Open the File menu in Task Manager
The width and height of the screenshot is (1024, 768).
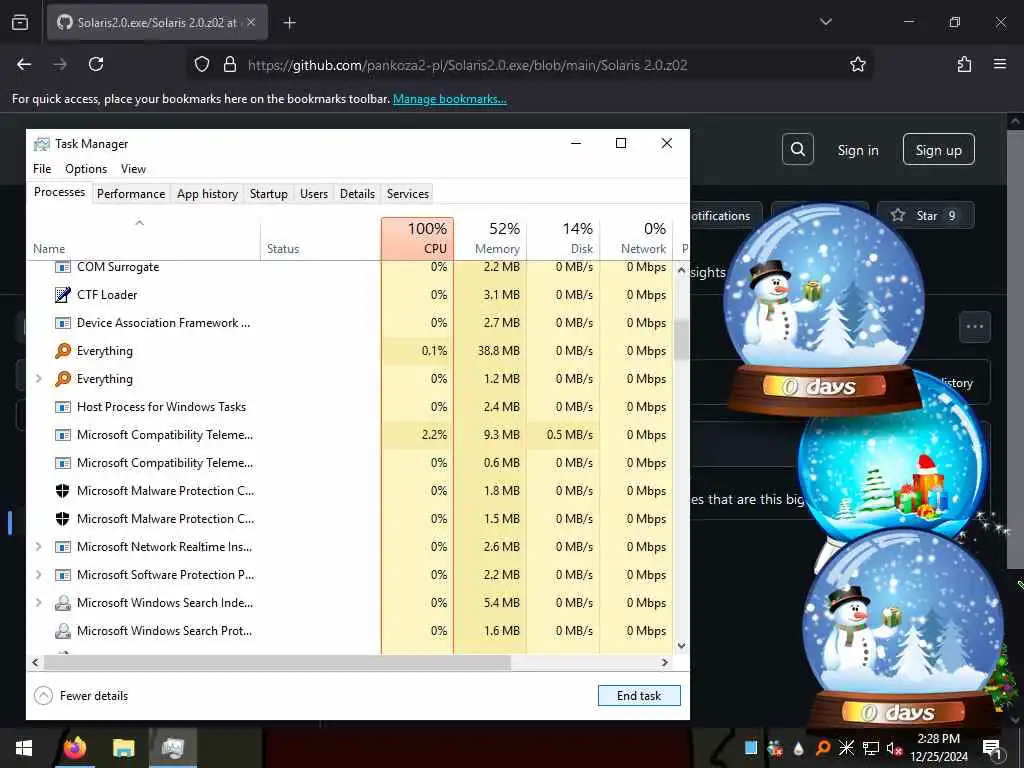(42, 168)
